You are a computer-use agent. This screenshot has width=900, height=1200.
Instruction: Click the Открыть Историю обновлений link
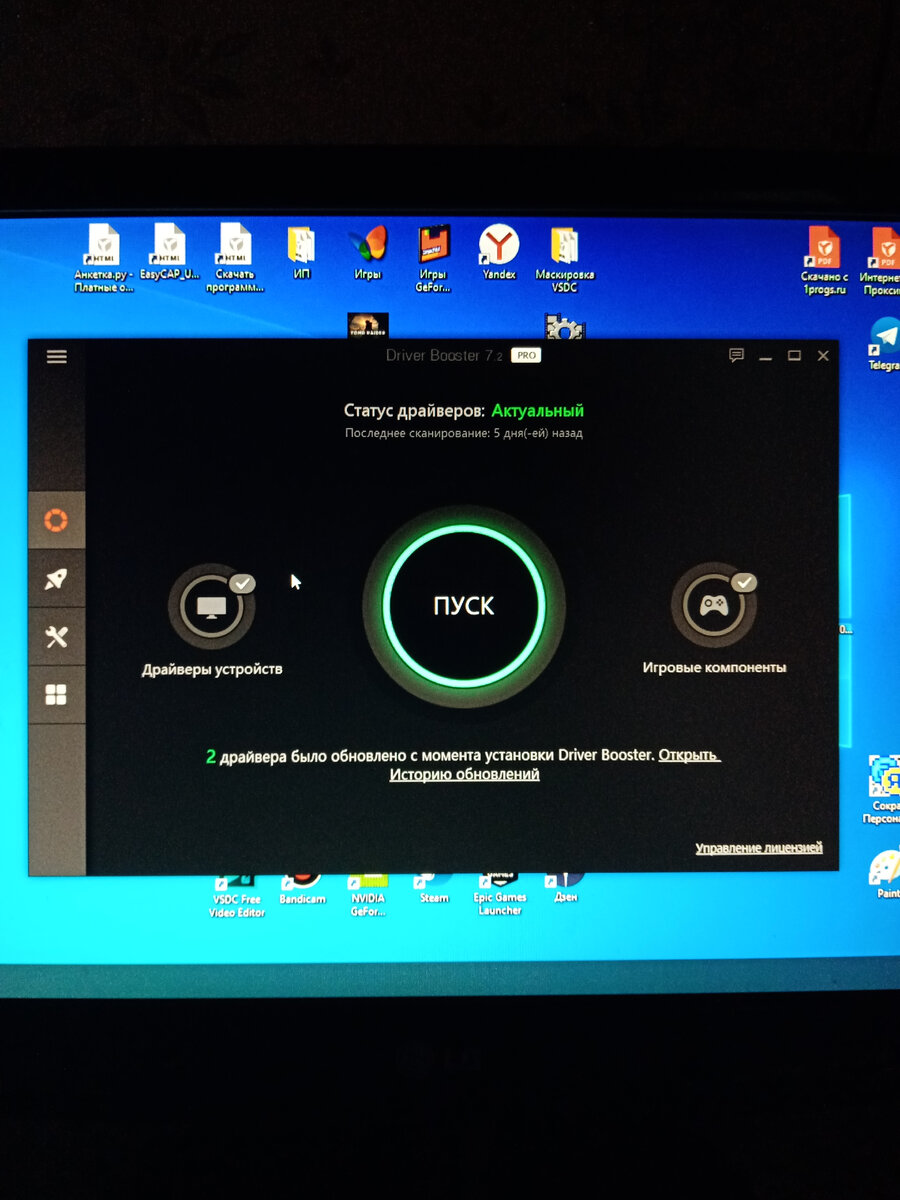(555, 764)
